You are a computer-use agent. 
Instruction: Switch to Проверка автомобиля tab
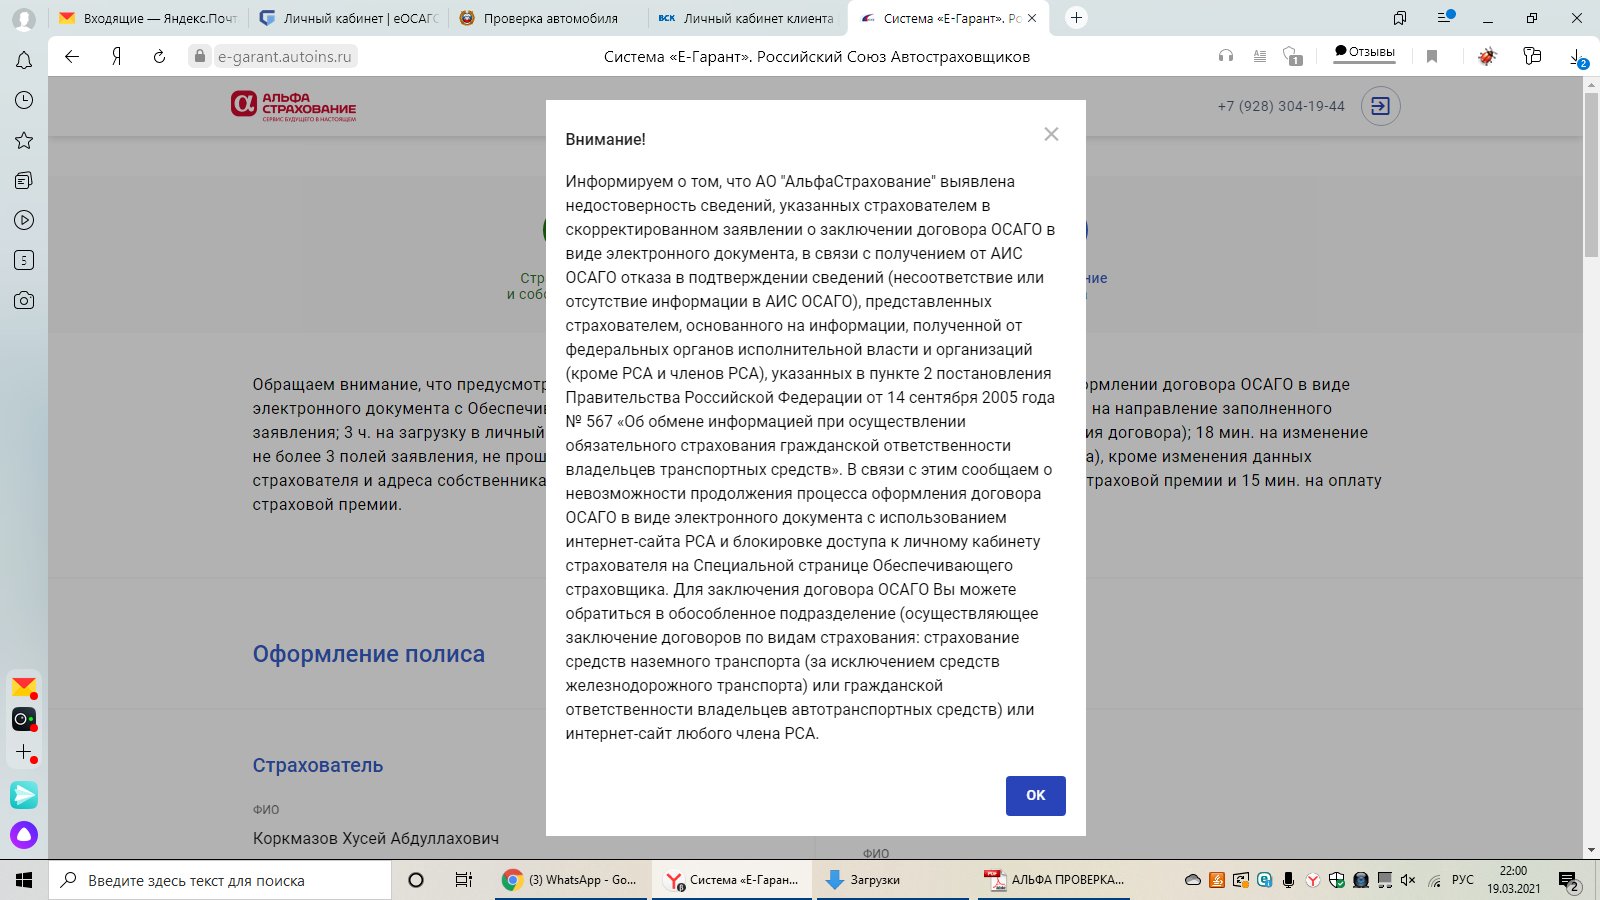point(548,18)
